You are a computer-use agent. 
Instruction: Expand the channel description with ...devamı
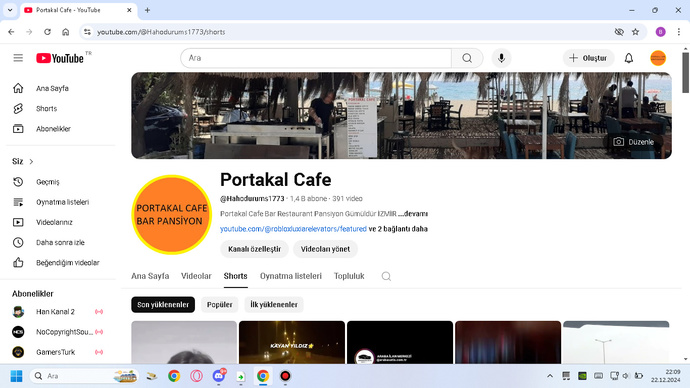point(413,214)
